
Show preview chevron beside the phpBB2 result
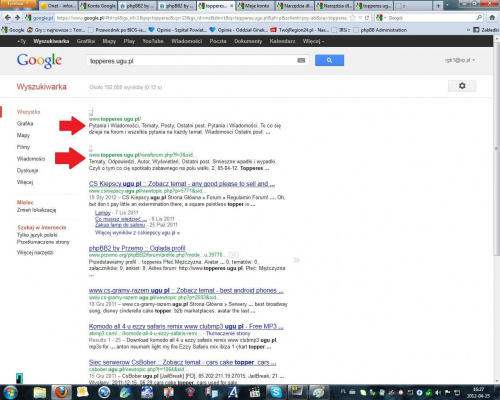(296, 260)
